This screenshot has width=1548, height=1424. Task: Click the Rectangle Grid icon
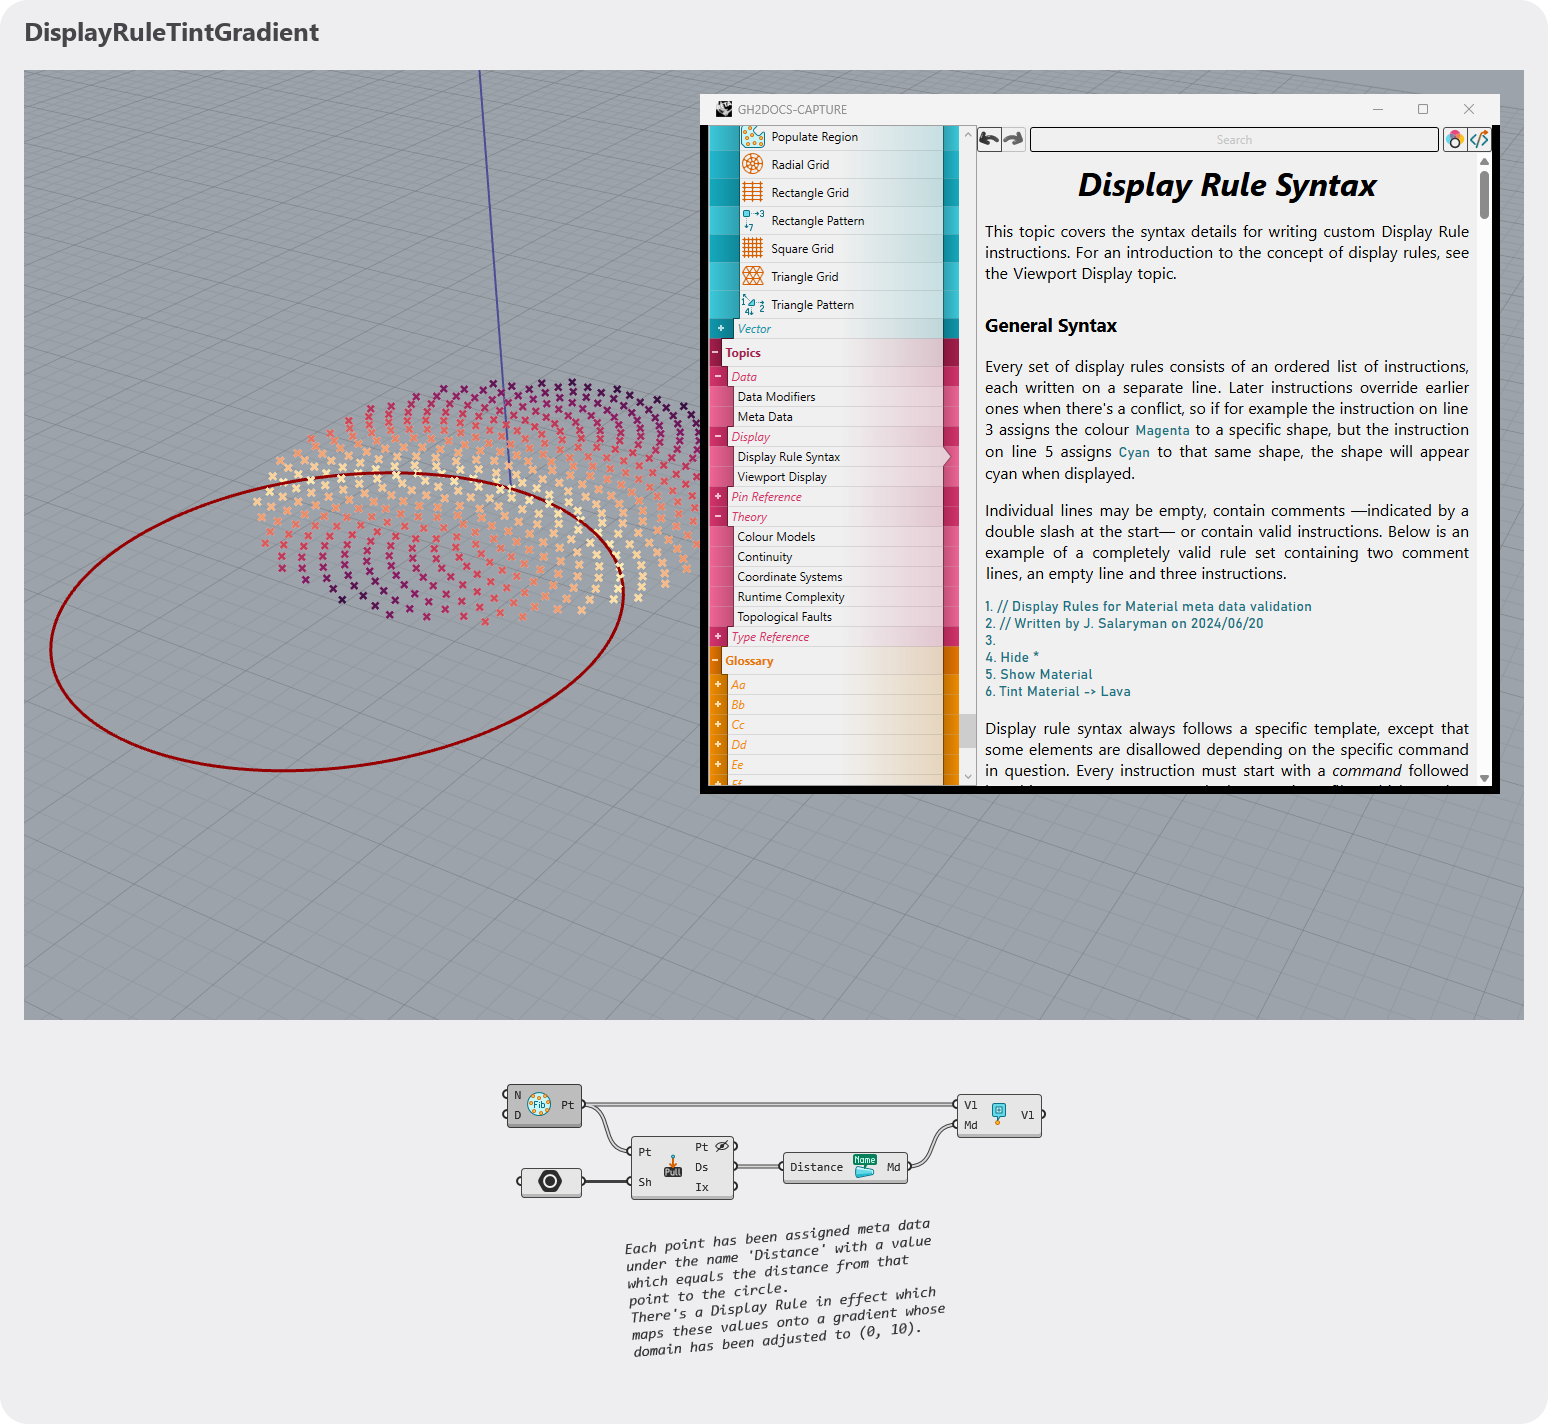pos(753,193)
